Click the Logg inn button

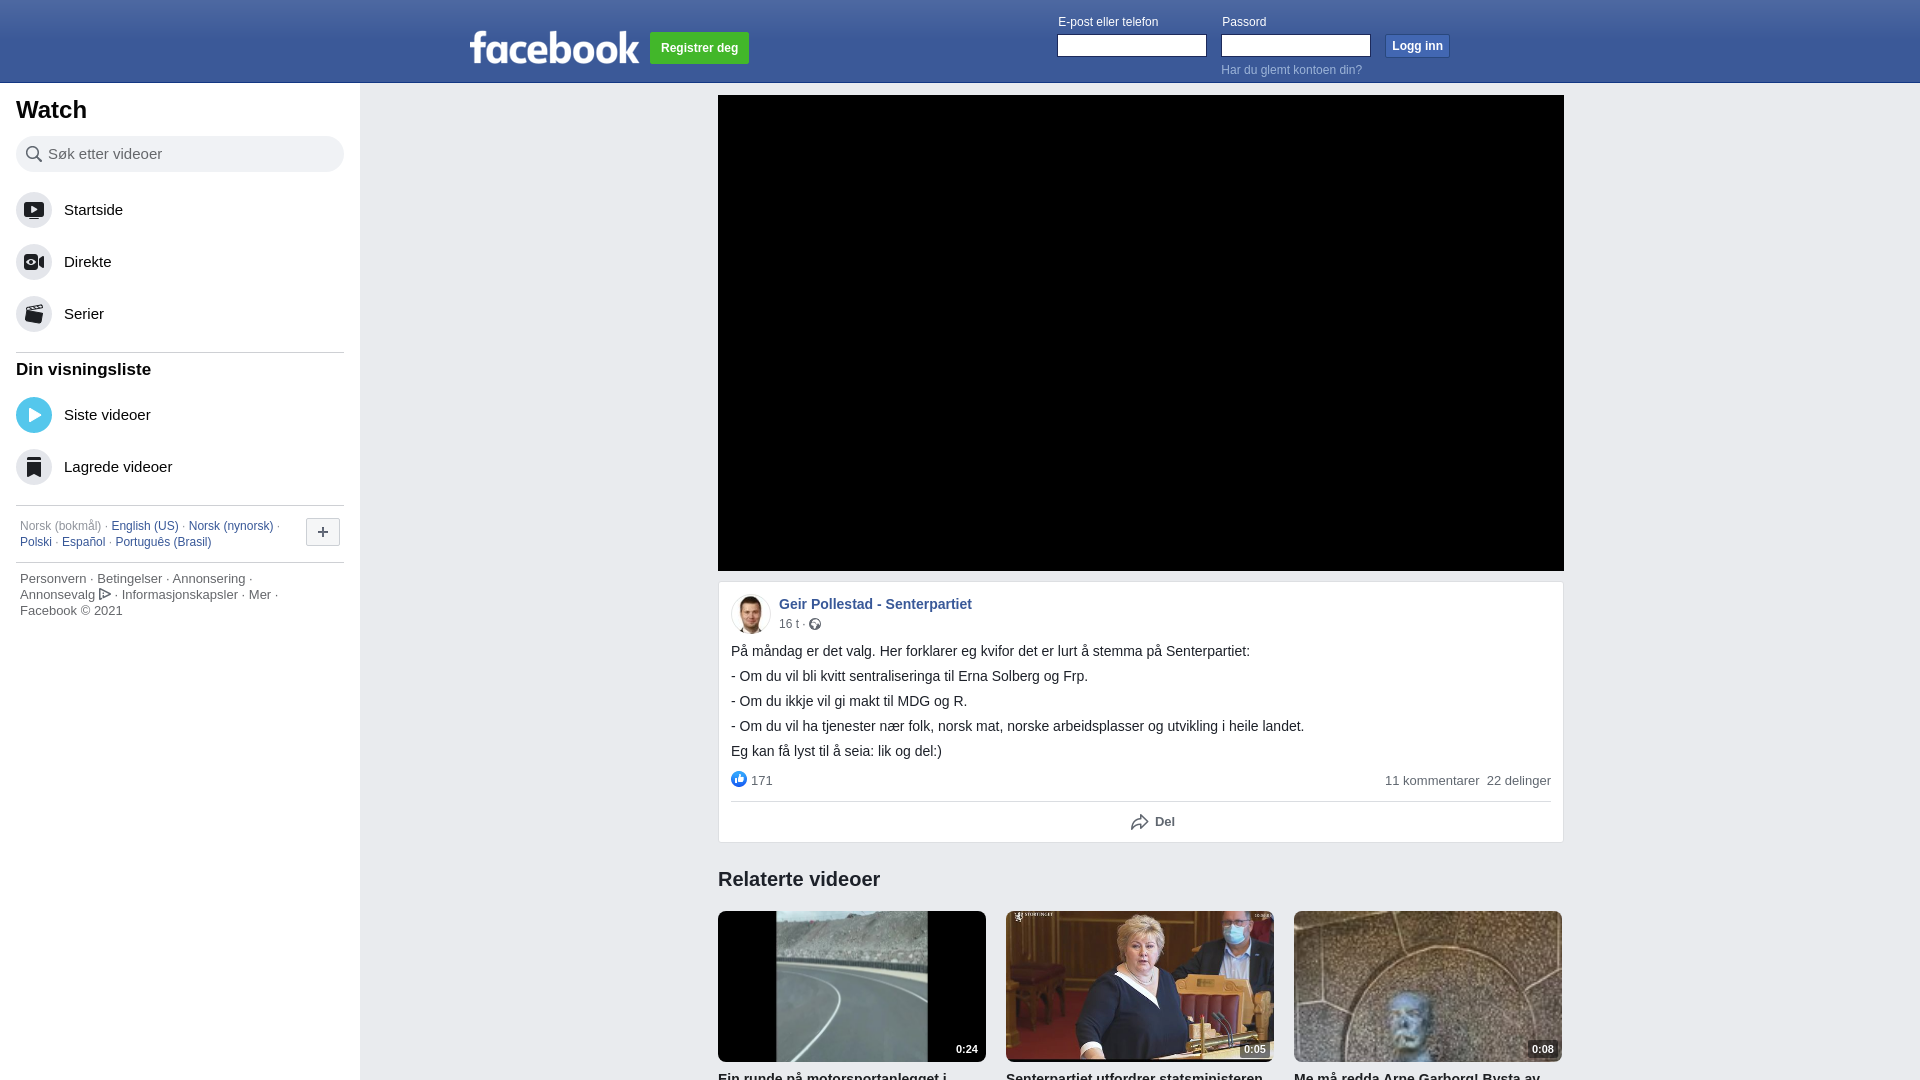coord(1417,46)
